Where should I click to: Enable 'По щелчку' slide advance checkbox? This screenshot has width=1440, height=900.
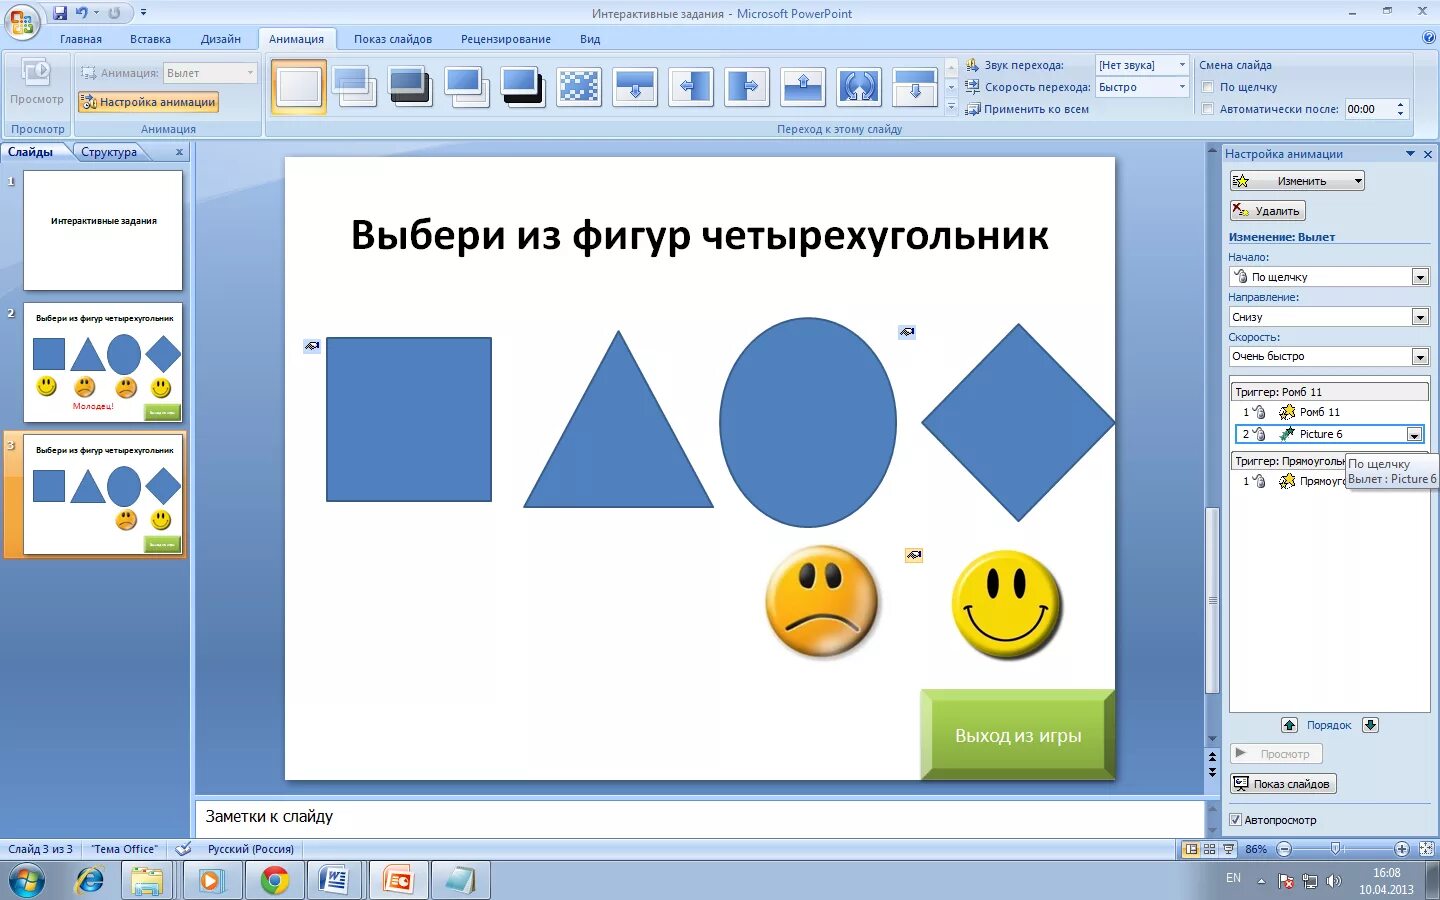pyautogui.click(x=1208, y=87)
